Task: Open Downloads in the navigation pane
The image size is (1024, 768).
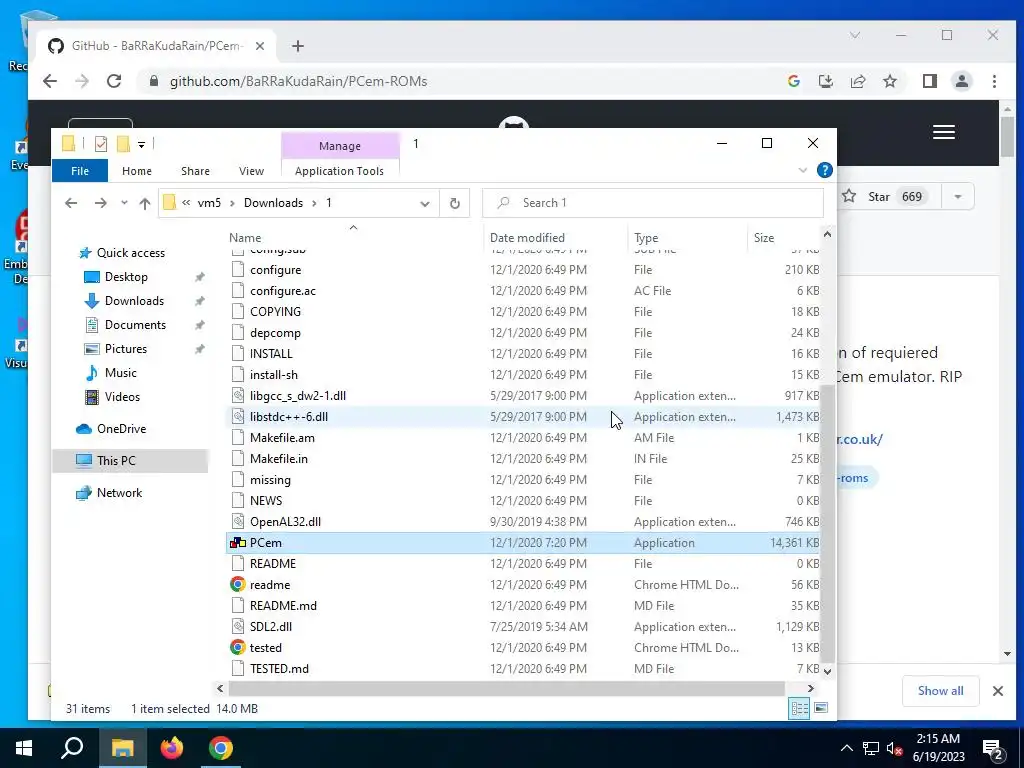Action: (134, 300)
